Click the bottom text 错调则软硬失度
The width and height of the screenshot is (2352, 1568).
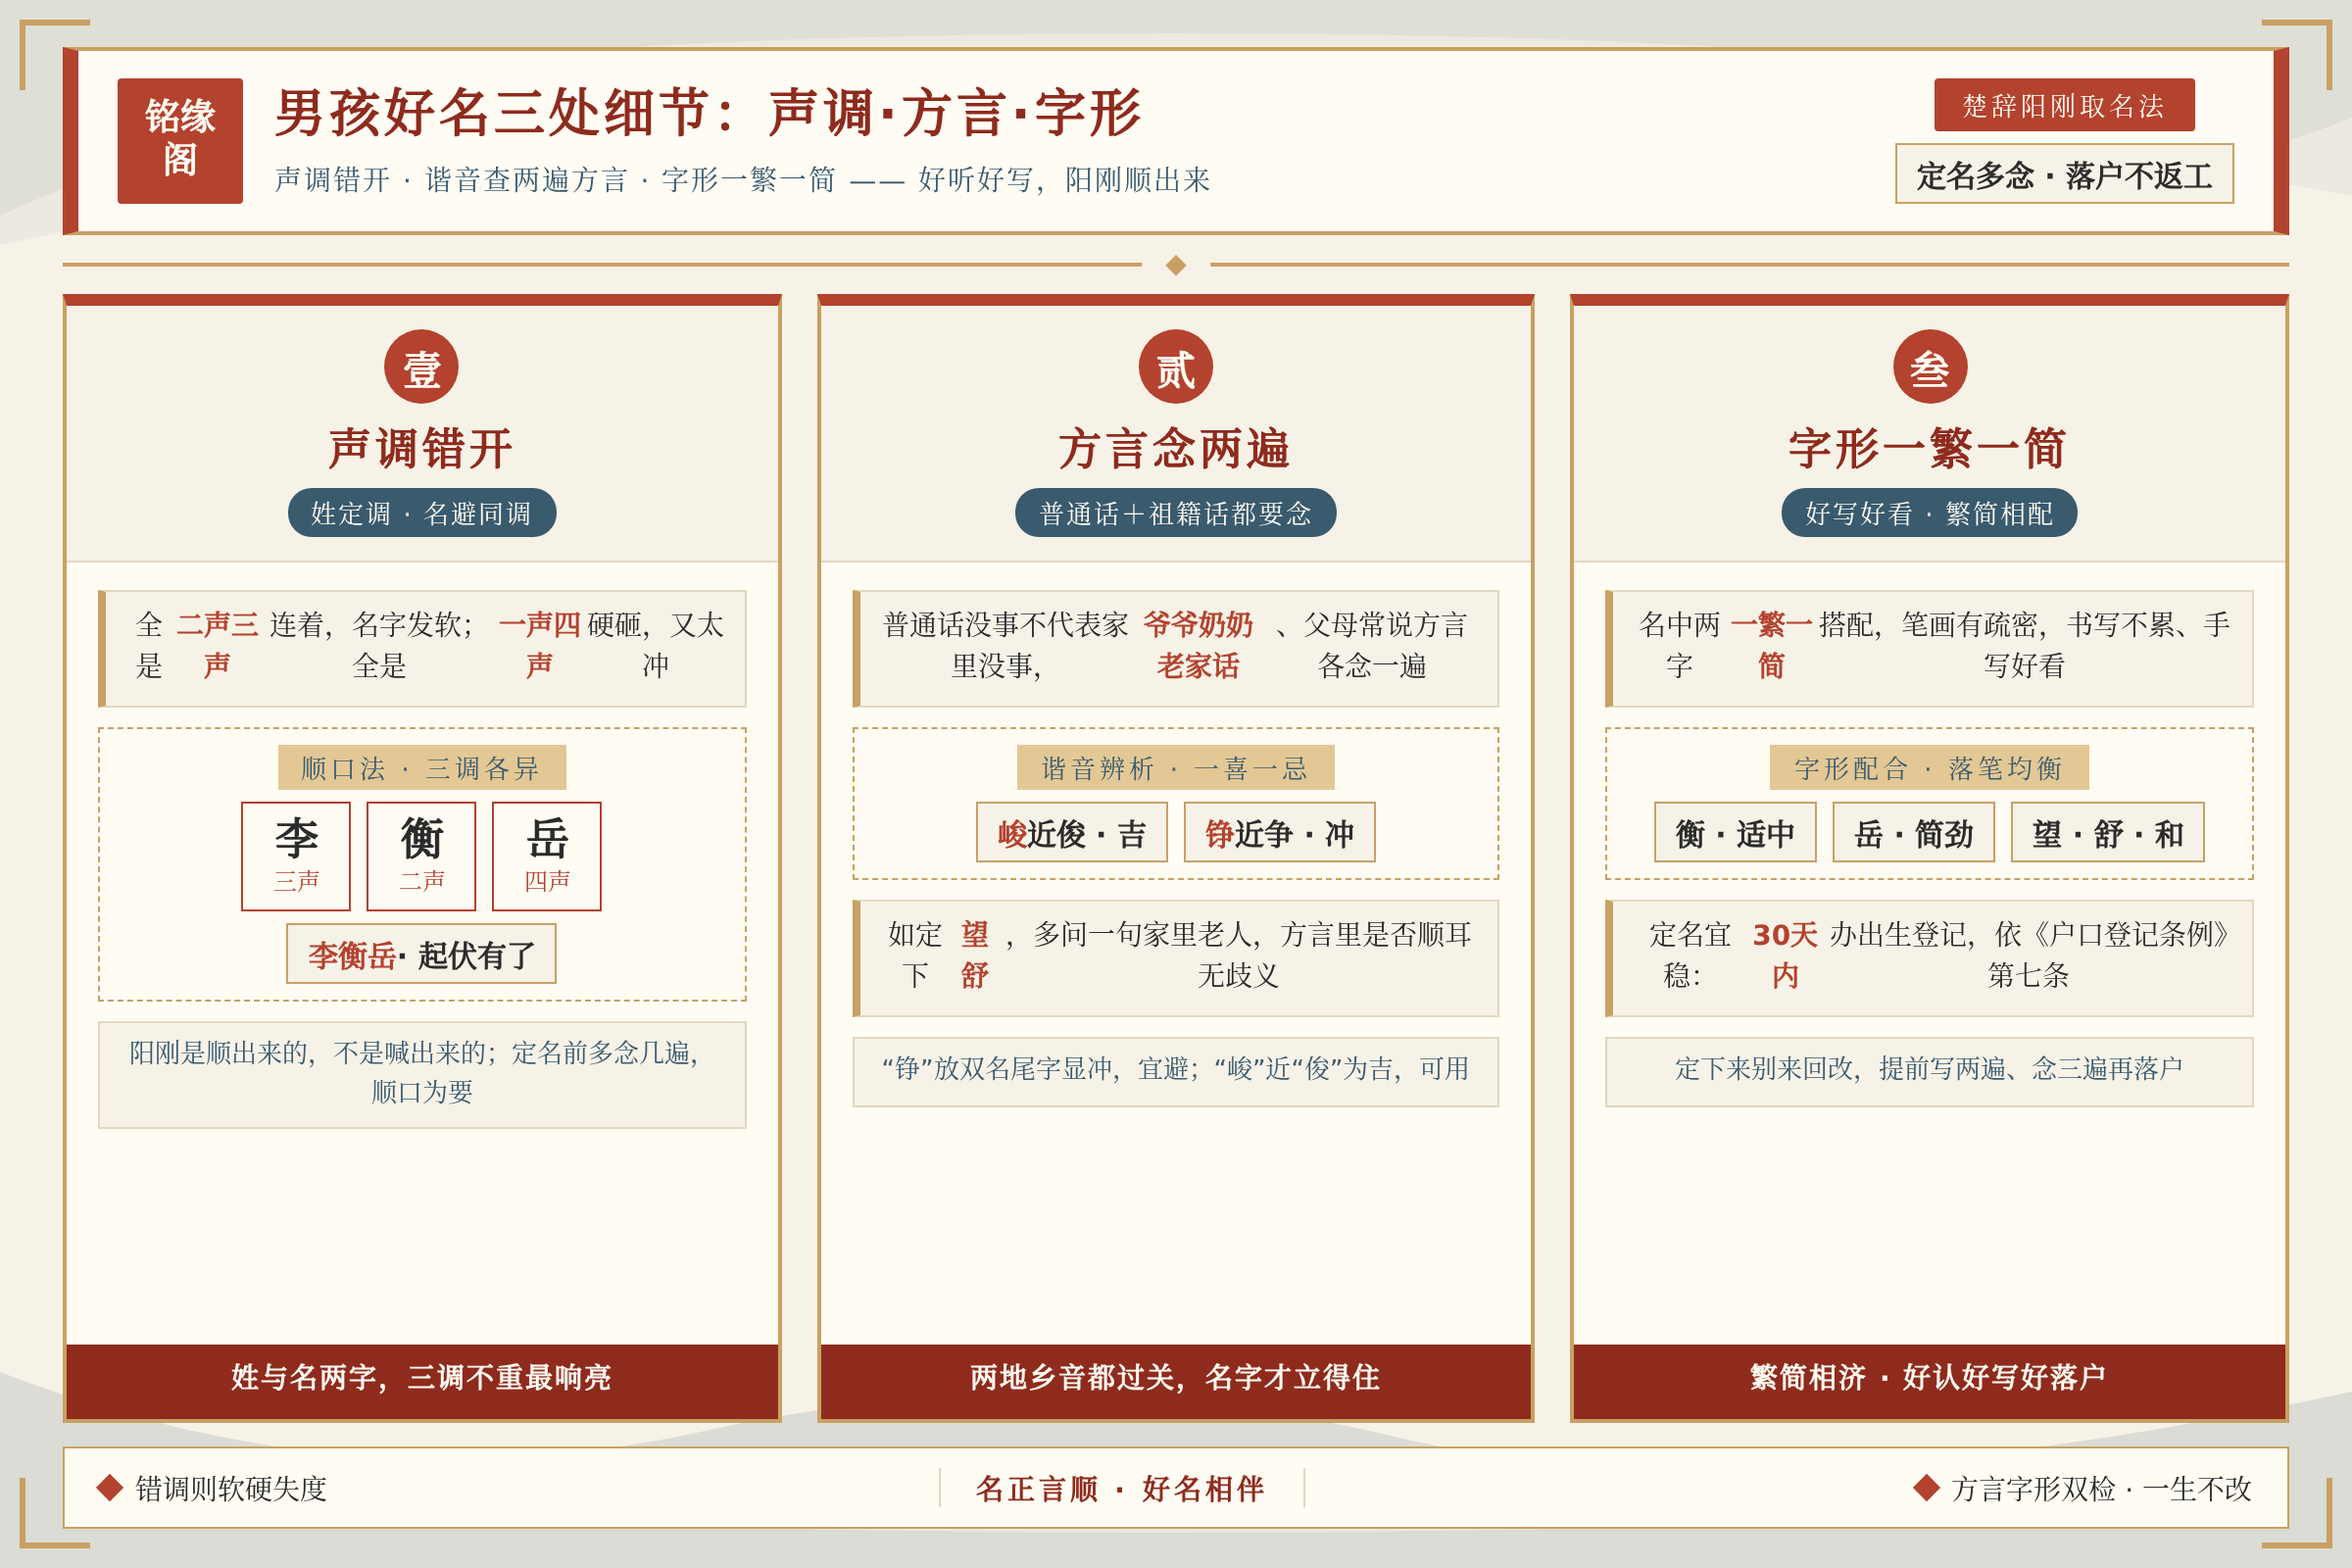click(231, 1488)
